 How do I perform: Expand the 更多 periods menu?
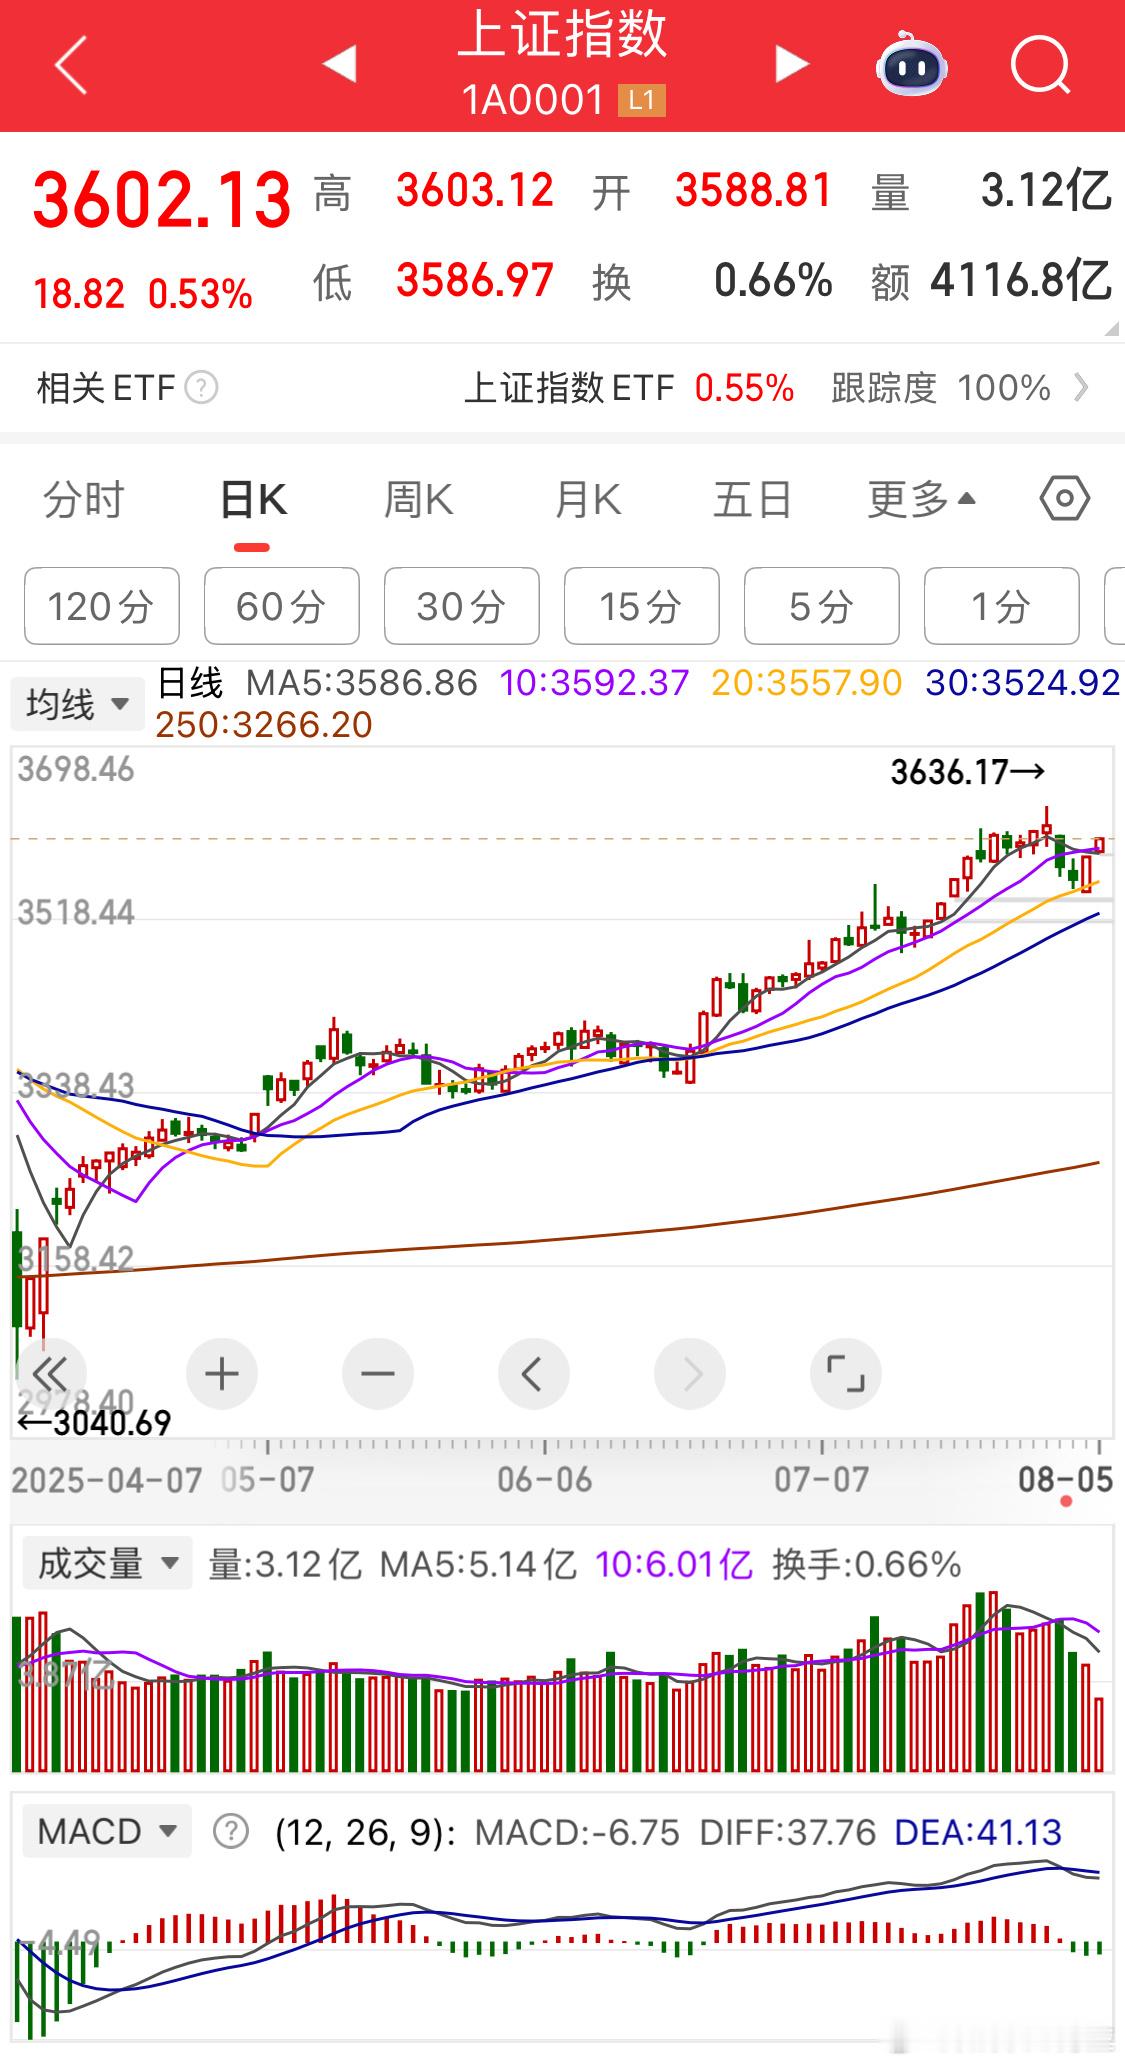(921, 499)
